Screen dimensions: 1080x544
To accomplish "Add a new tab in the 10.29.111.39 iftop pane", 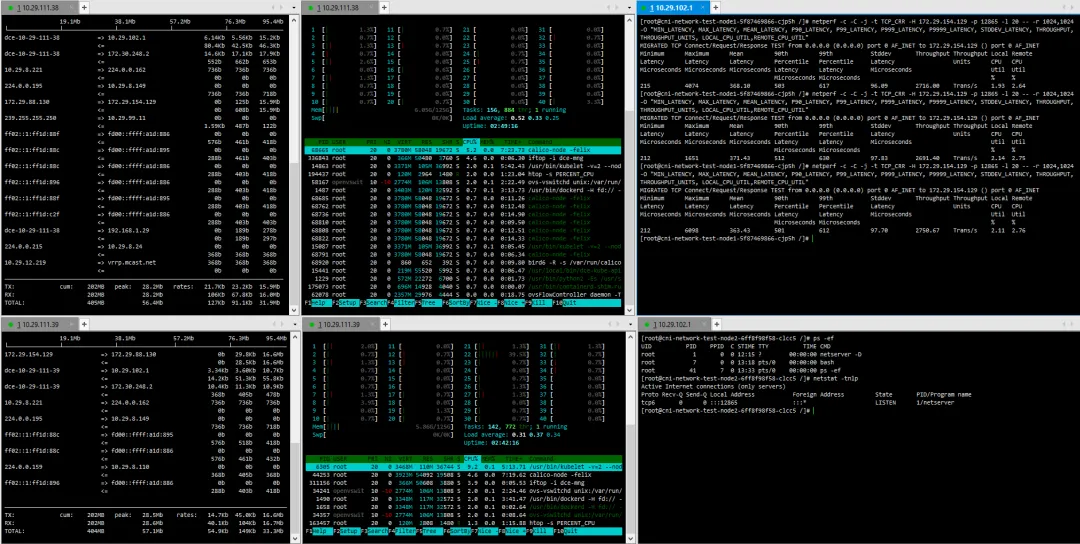I will coord(84,324).
